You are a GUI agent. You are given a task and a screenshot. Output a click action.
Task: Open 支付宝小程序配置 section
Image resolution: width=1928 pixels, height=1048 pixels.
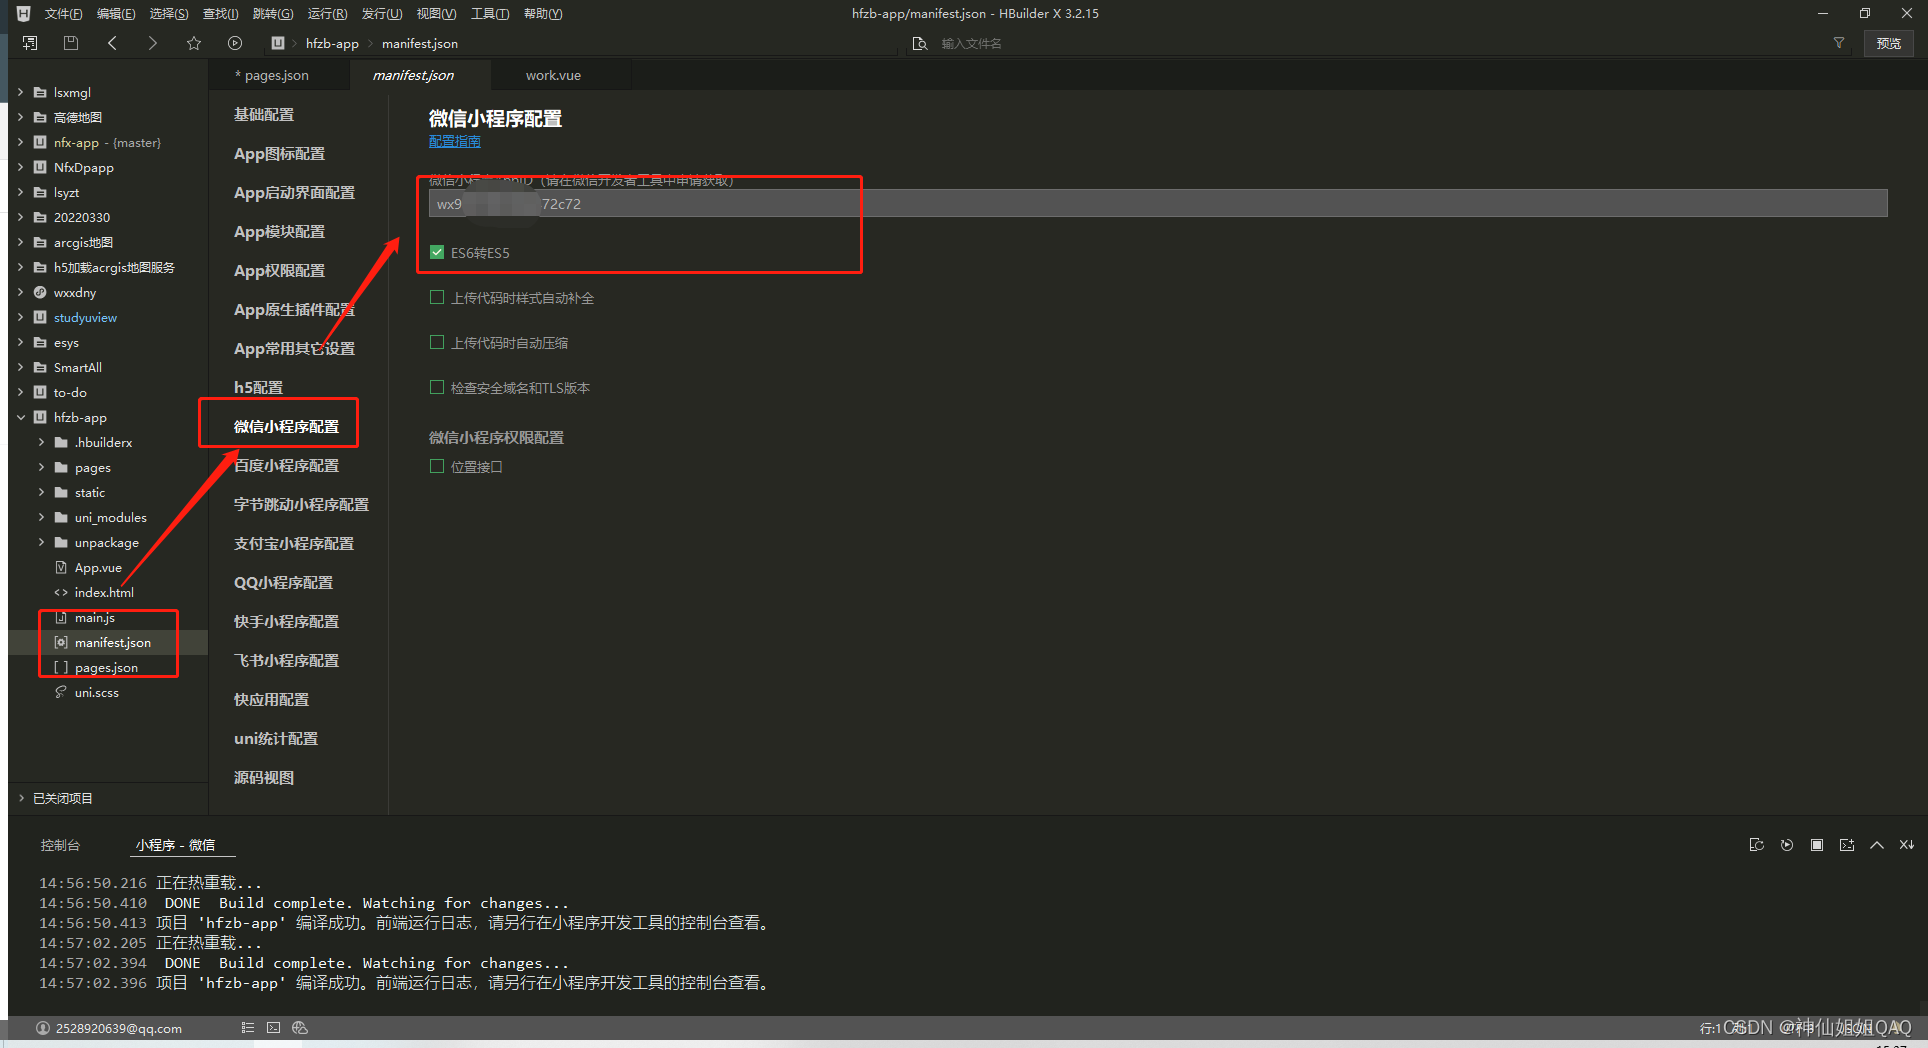pyautogui.click(x=294, y=543)
